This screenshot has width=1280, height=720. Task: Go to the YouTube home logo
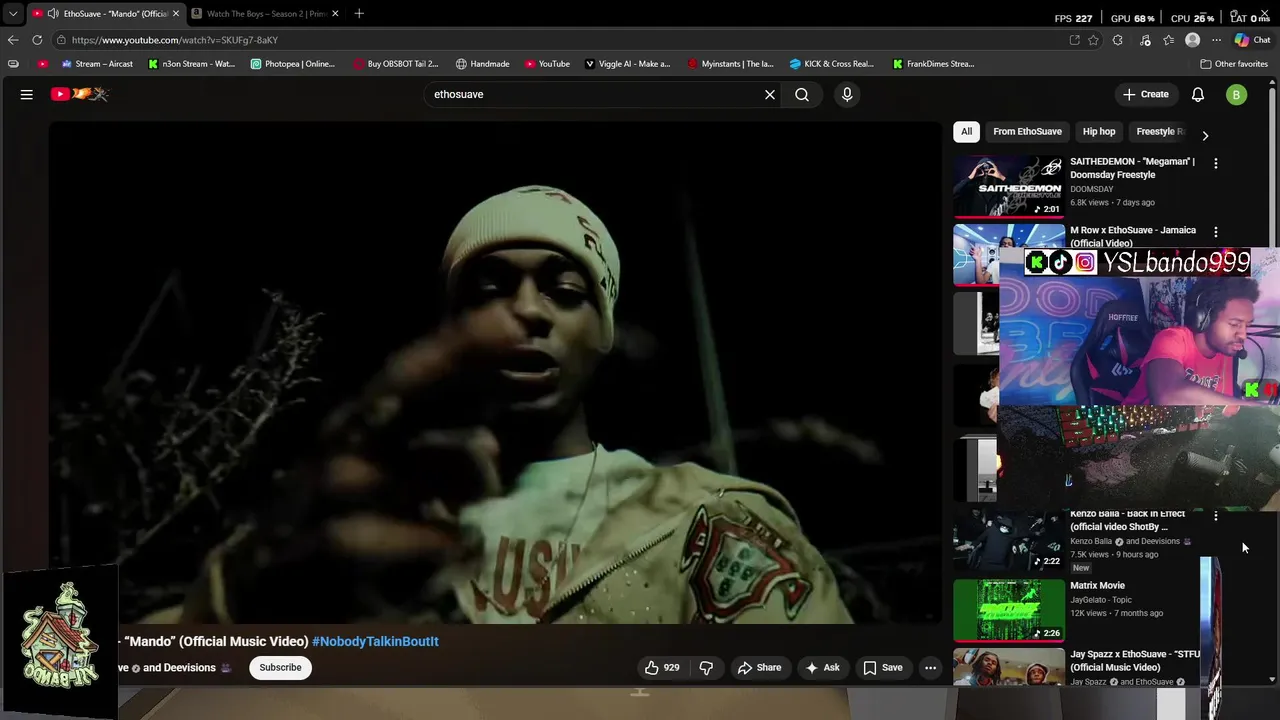pos(80,94)
